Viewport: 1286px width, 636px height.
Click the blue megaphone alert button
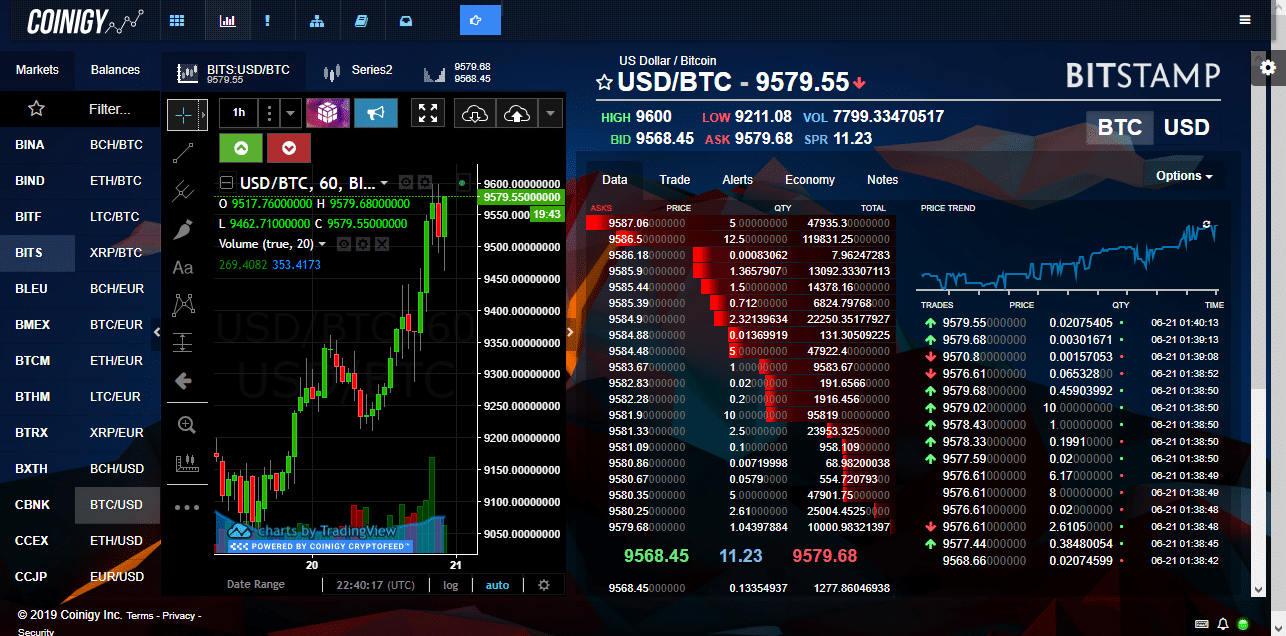pos(376,113)
